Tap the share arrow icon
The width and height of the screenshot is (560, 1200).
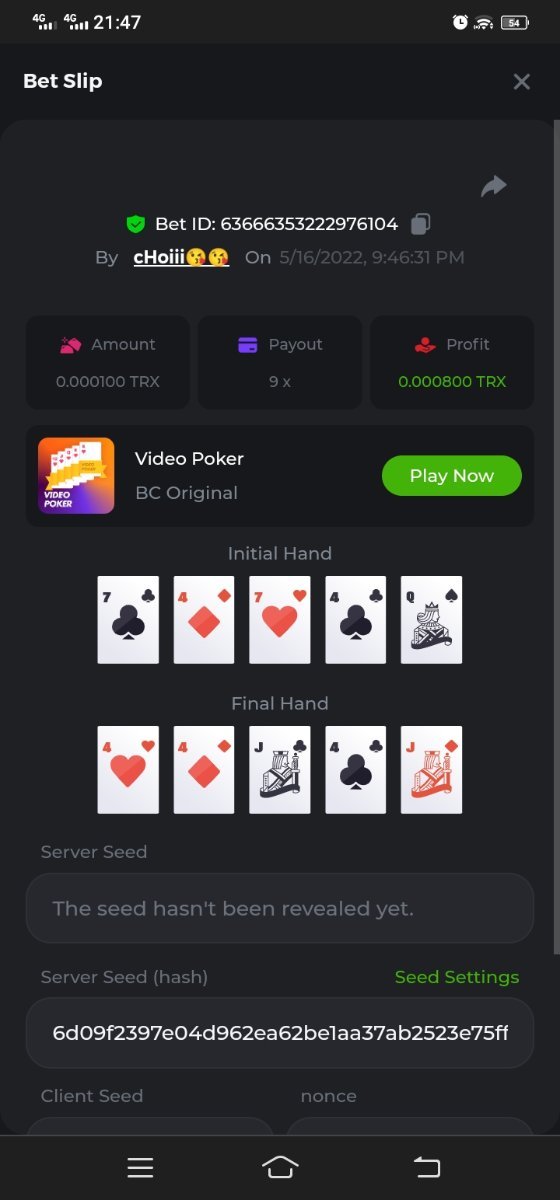coord(494,186)
